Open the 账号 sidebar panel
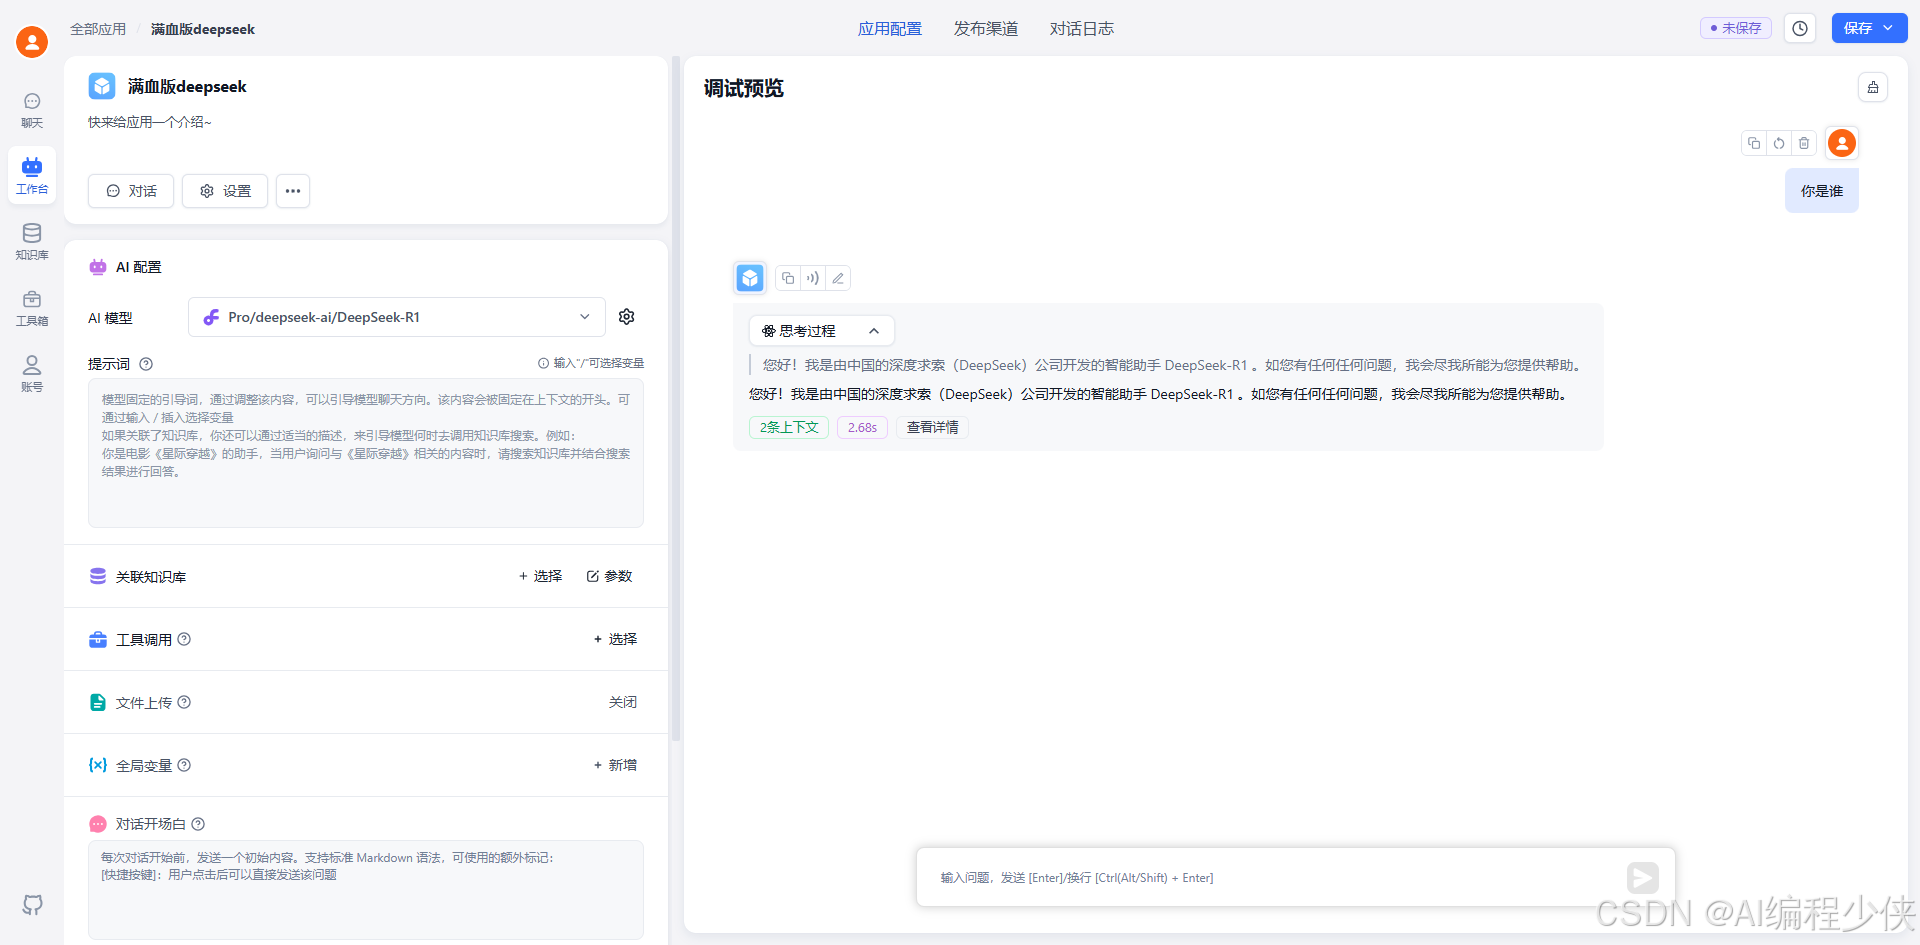The image size is (1920, 945). point(31,371)
